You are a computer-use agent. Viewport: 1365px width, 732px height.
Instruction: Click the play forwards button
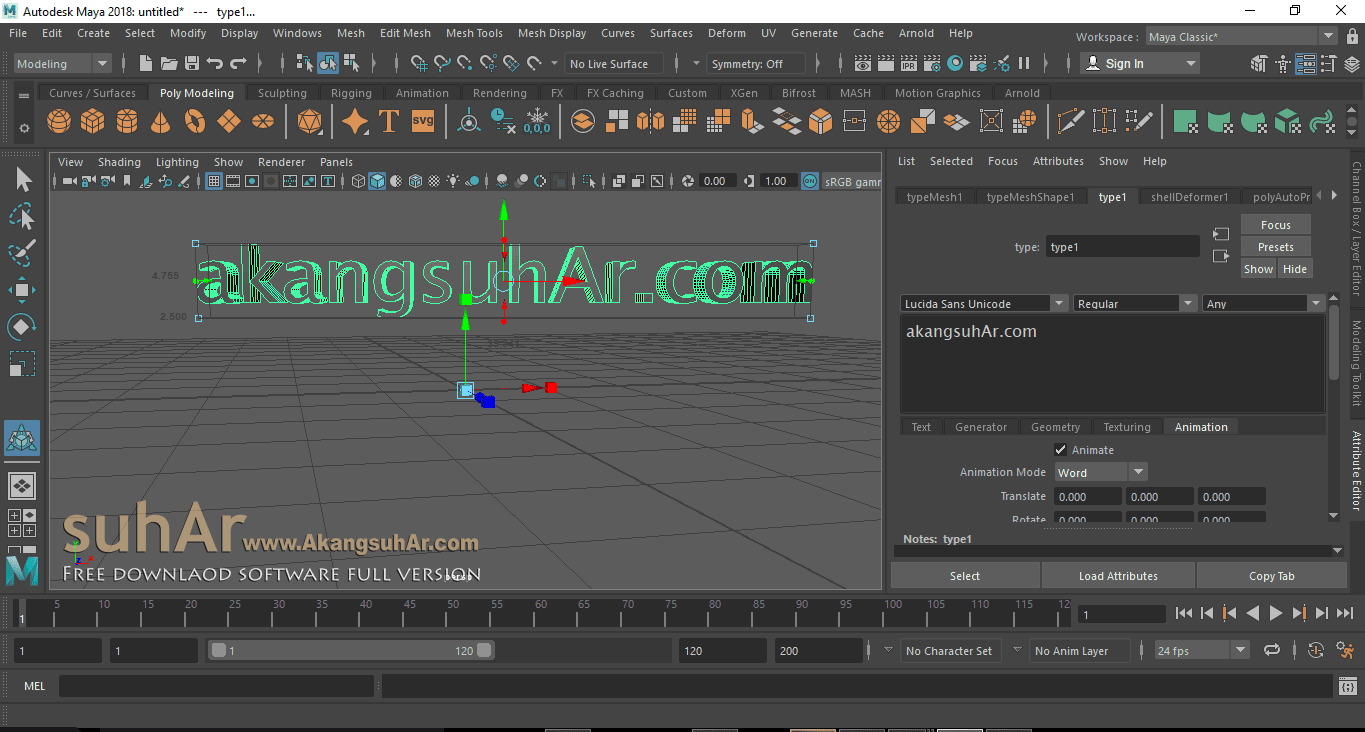pos(1276,613)
